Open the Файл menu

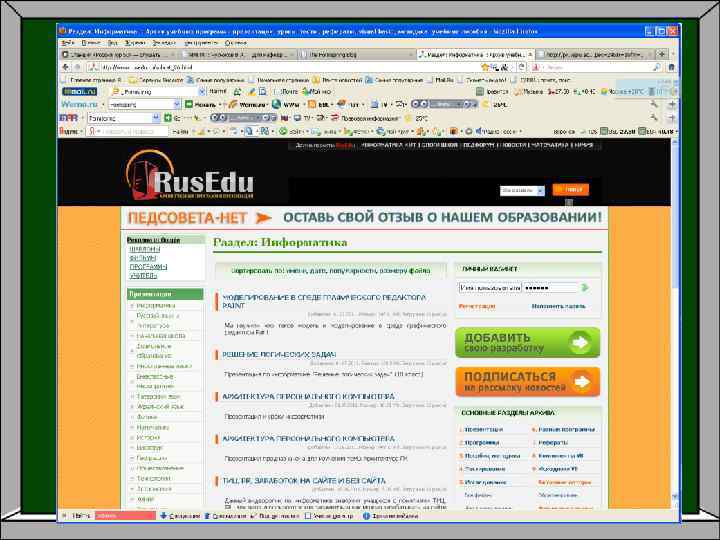point(68,43)
